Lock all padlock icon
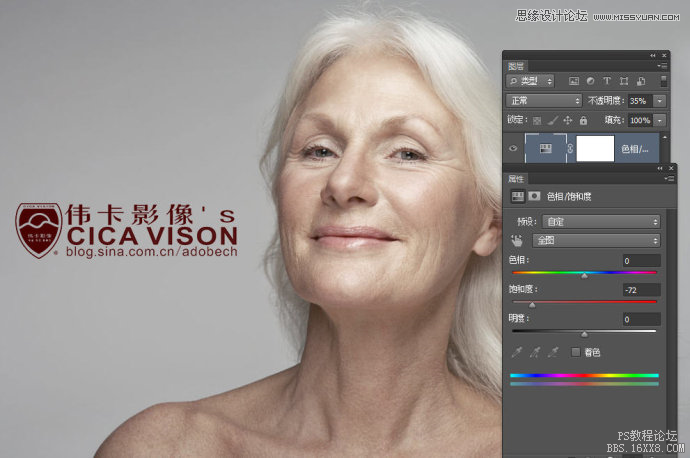The height and width of the screenshot is (458, 690). 584,120
